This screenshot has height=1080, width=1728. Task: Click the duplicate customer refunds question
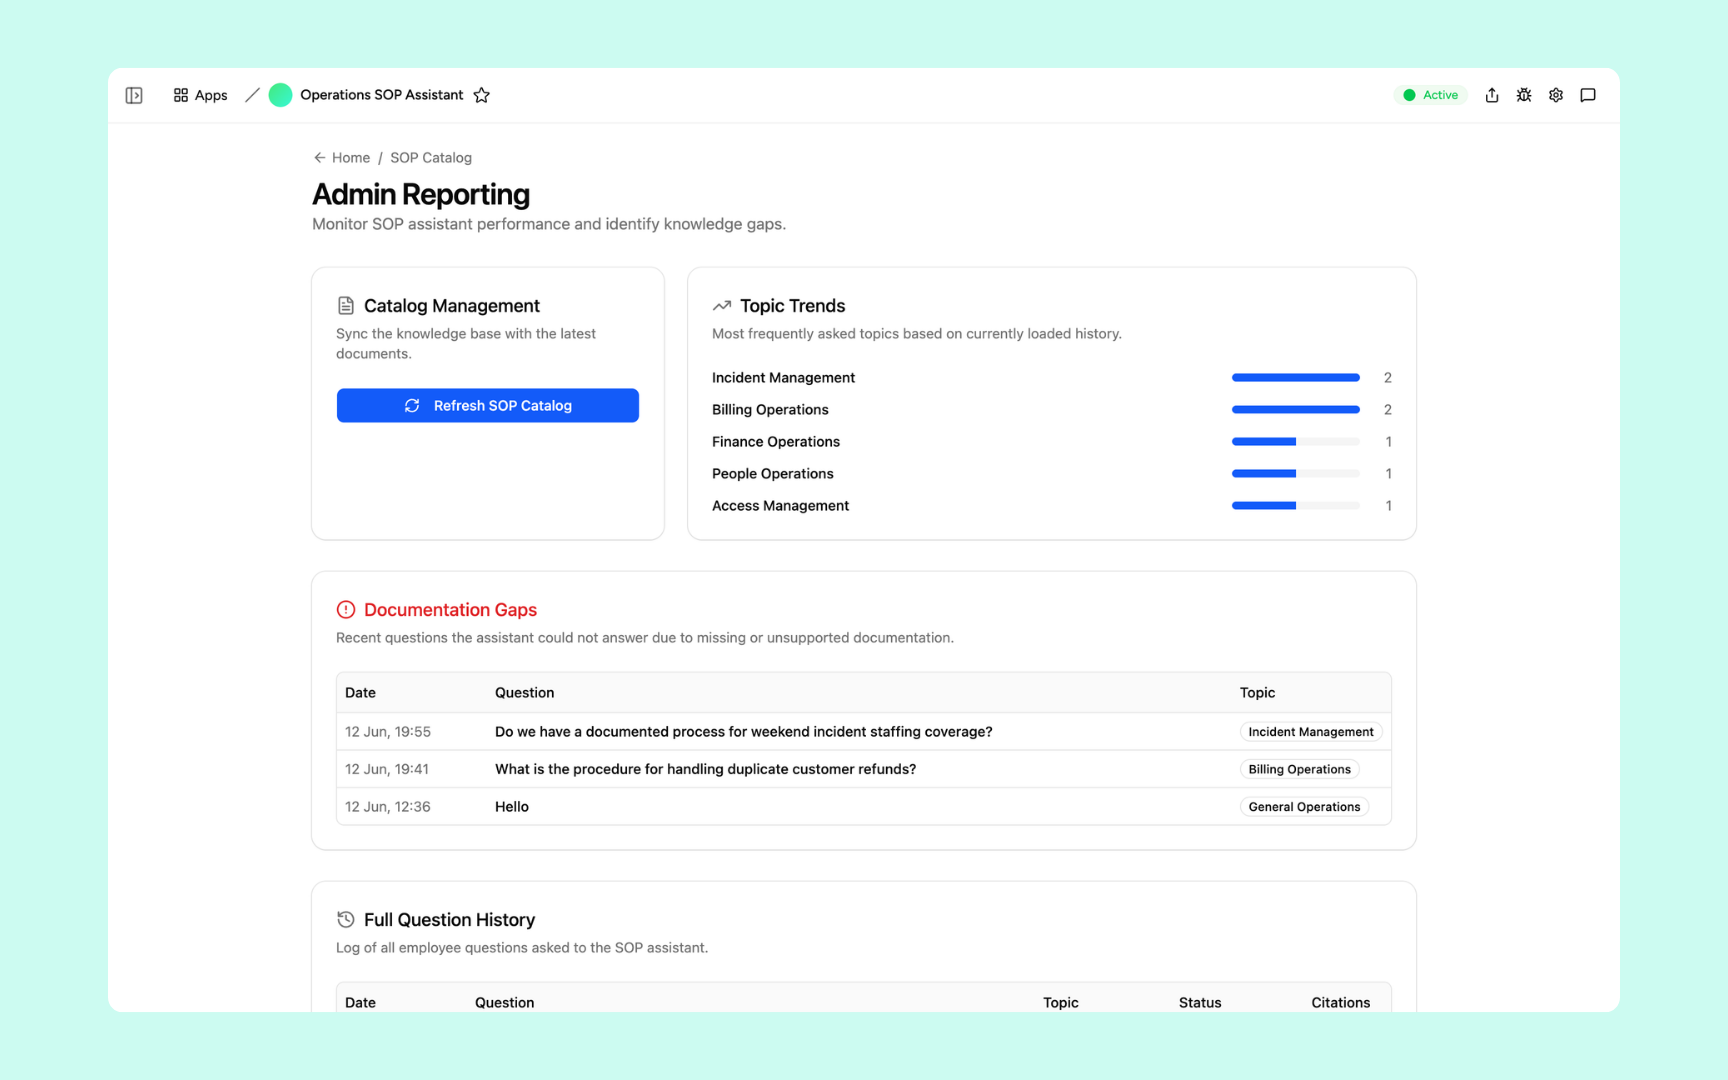[706, 769]
